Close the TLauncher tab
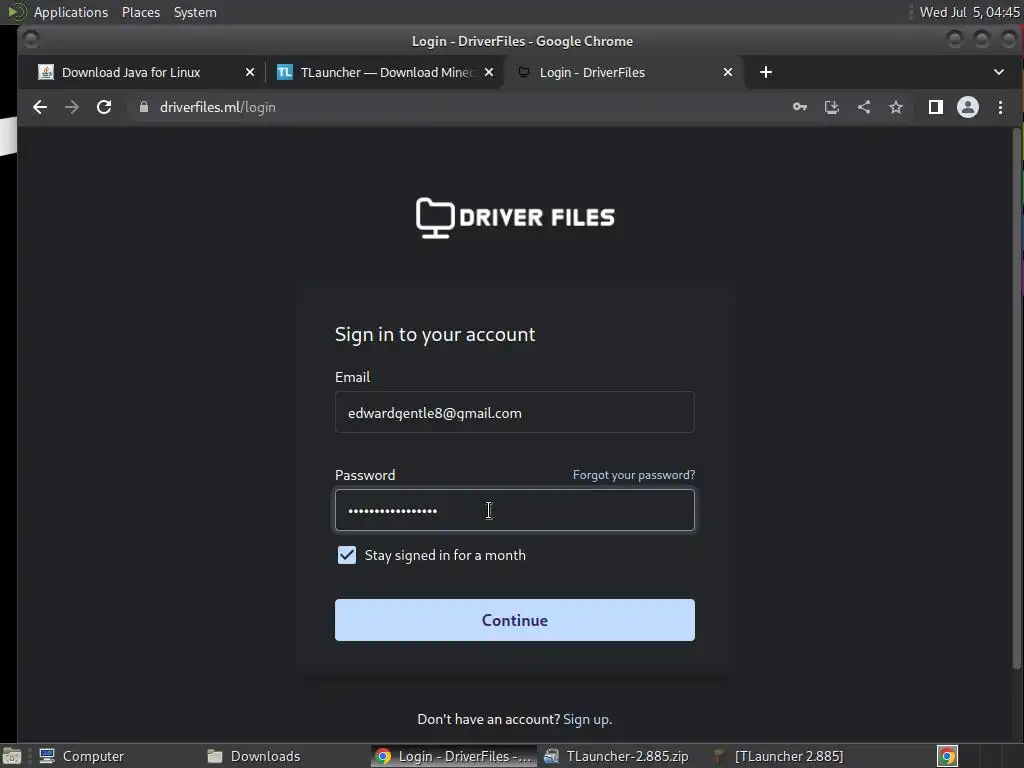This screenshot has width=1024, height=768. coord(488,72)
